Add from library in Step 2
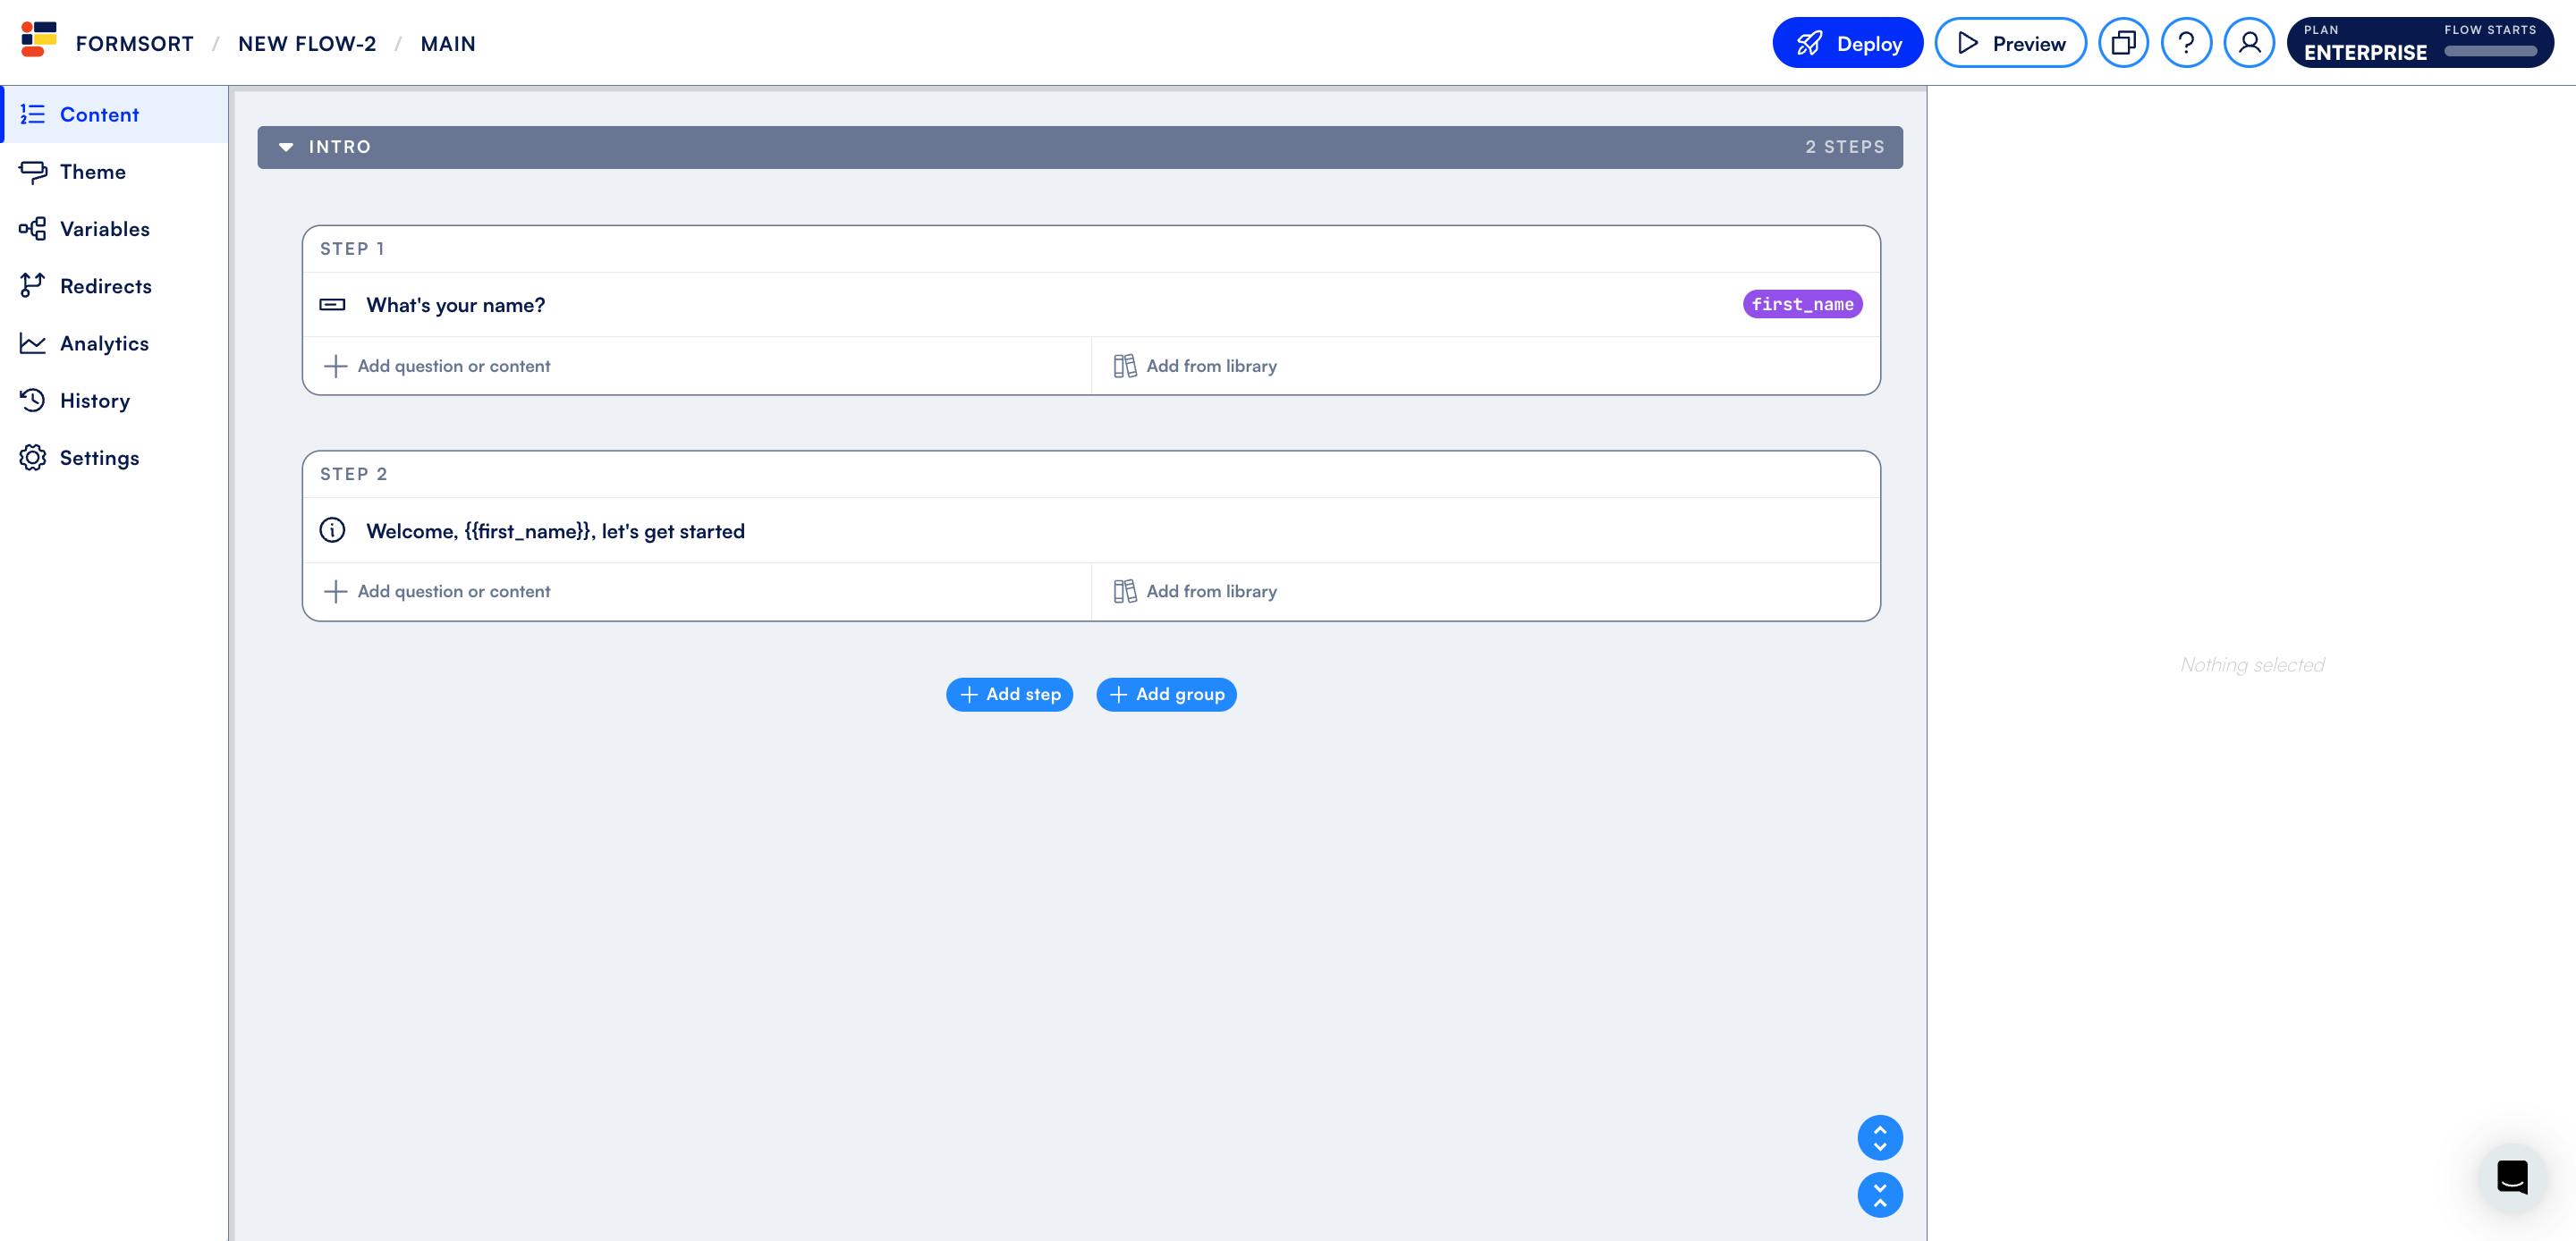The height and width of the screenshot is (1241, 2576). (x=1486, y=591)
